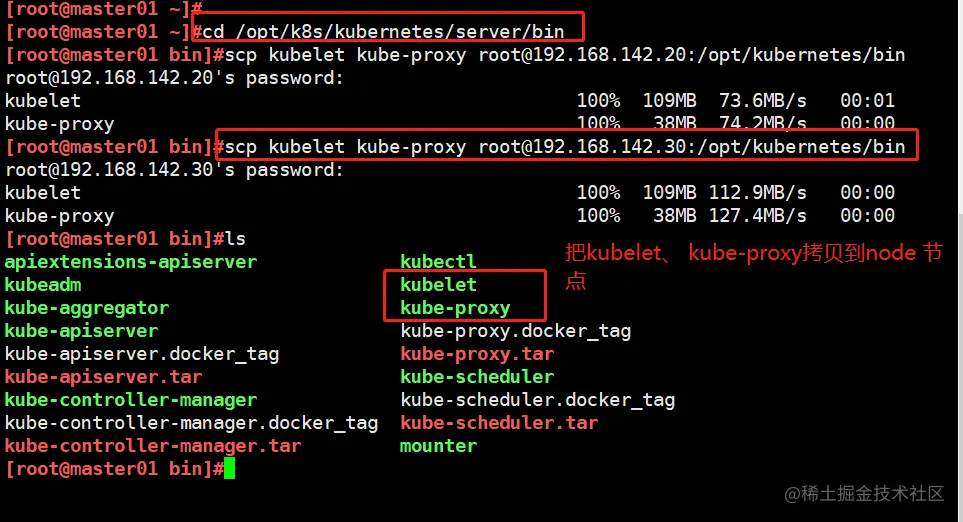
Task: Click the kube-scheduler.tar entry
Action: click(x=499, y=423)
